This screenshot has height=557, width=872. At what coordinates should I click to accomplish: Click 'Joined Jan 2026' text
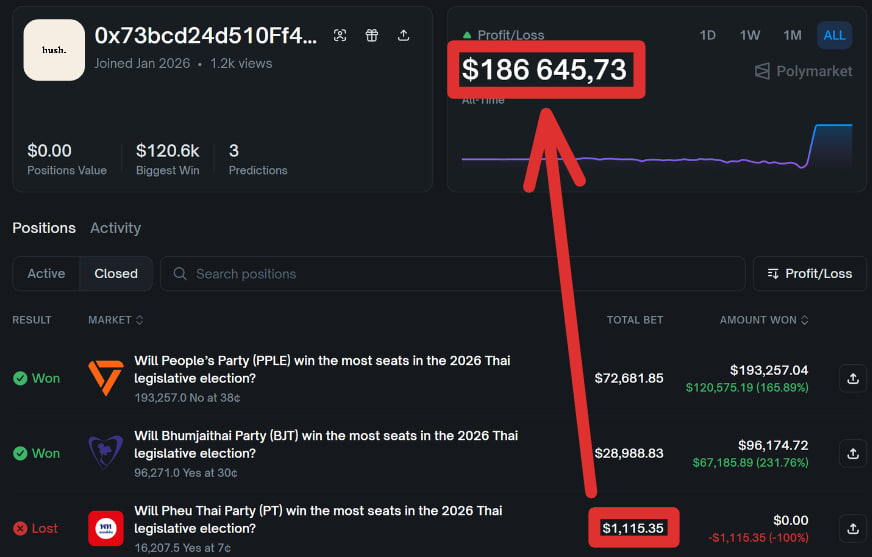coord(142,63)
